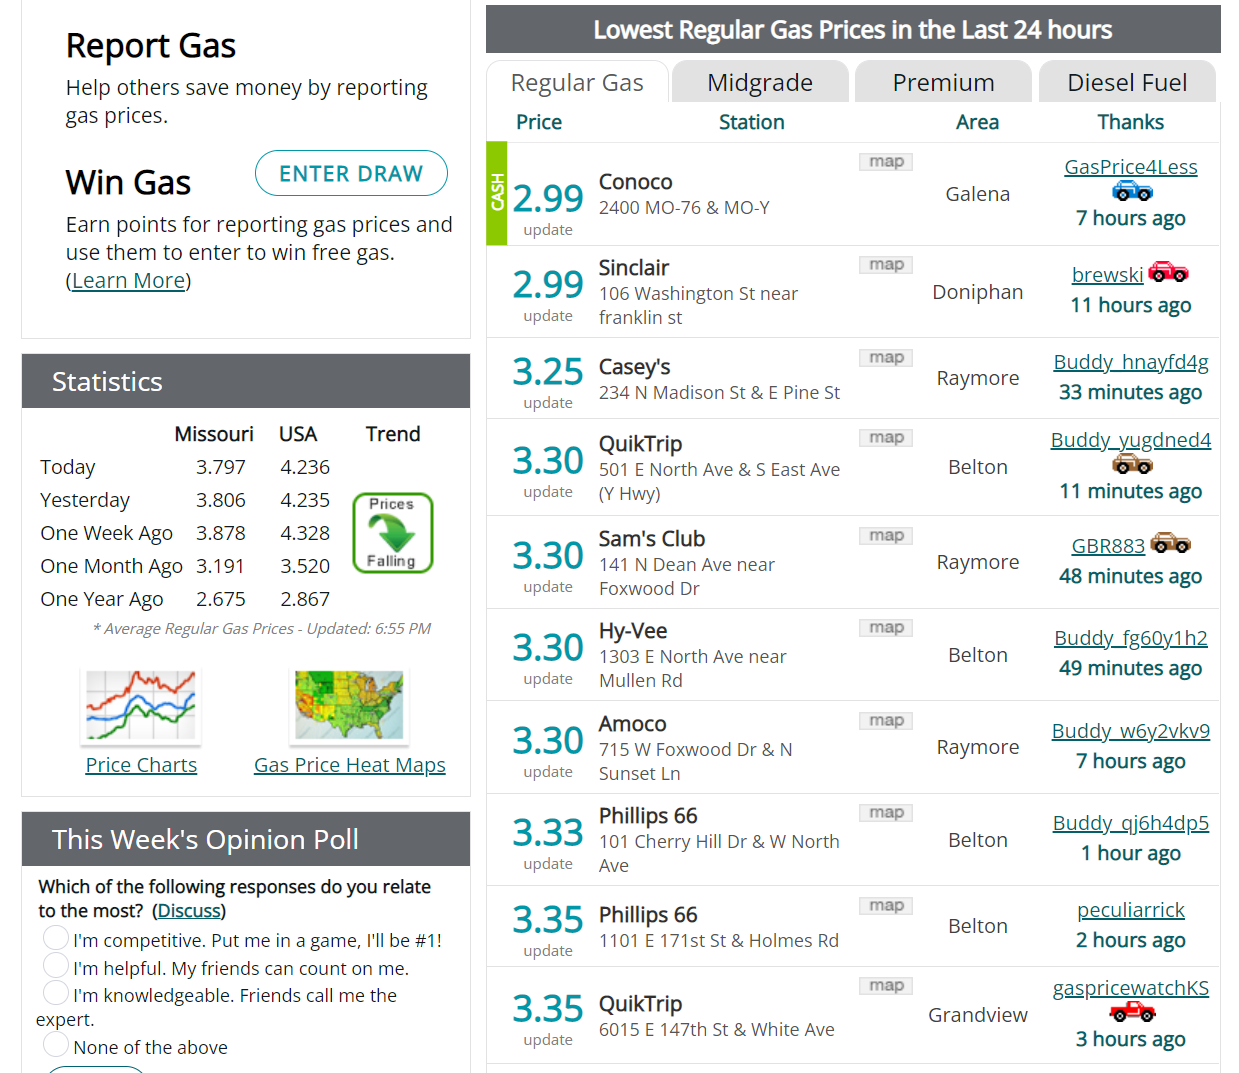1239x1073 pixels.
Task: Click the red car icon next to brewski
Action: [x=1170, y=272]
